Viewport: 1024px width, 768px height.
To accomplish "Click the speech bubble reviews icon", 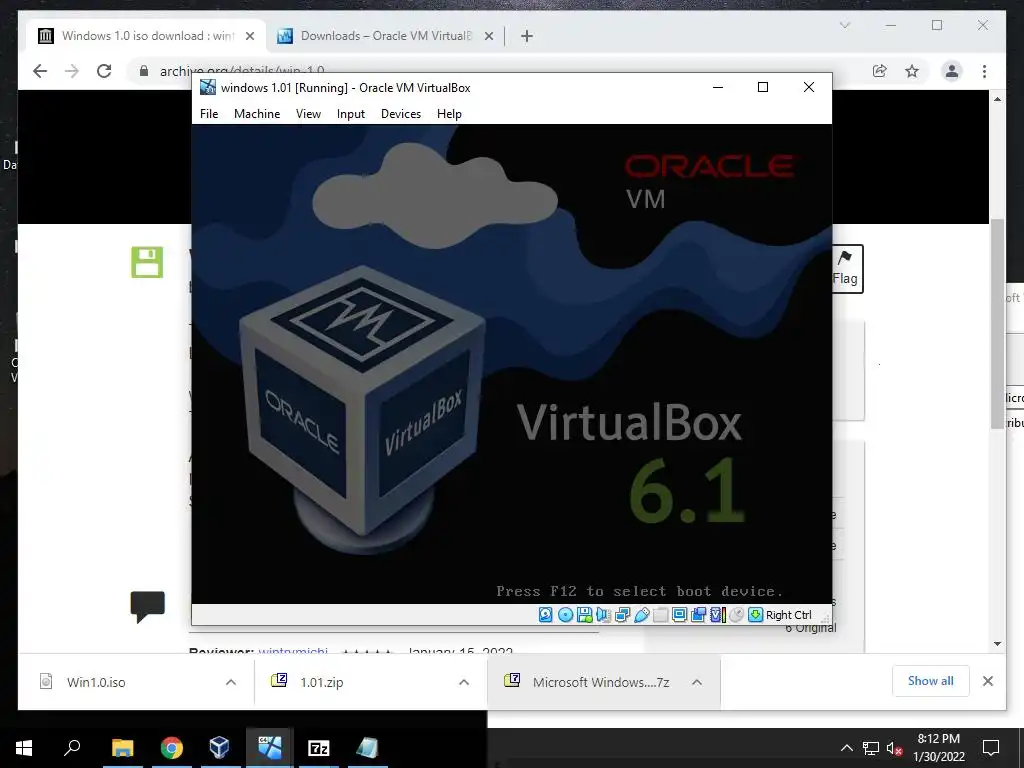I will 148,607.
